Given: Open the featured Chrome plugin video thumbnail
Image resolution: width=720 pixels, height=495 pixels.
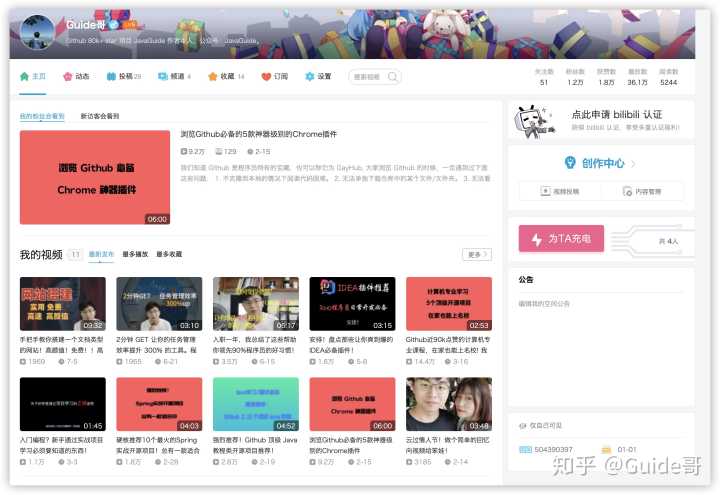Looking at the screenshot, I should (x=95, y=177).
